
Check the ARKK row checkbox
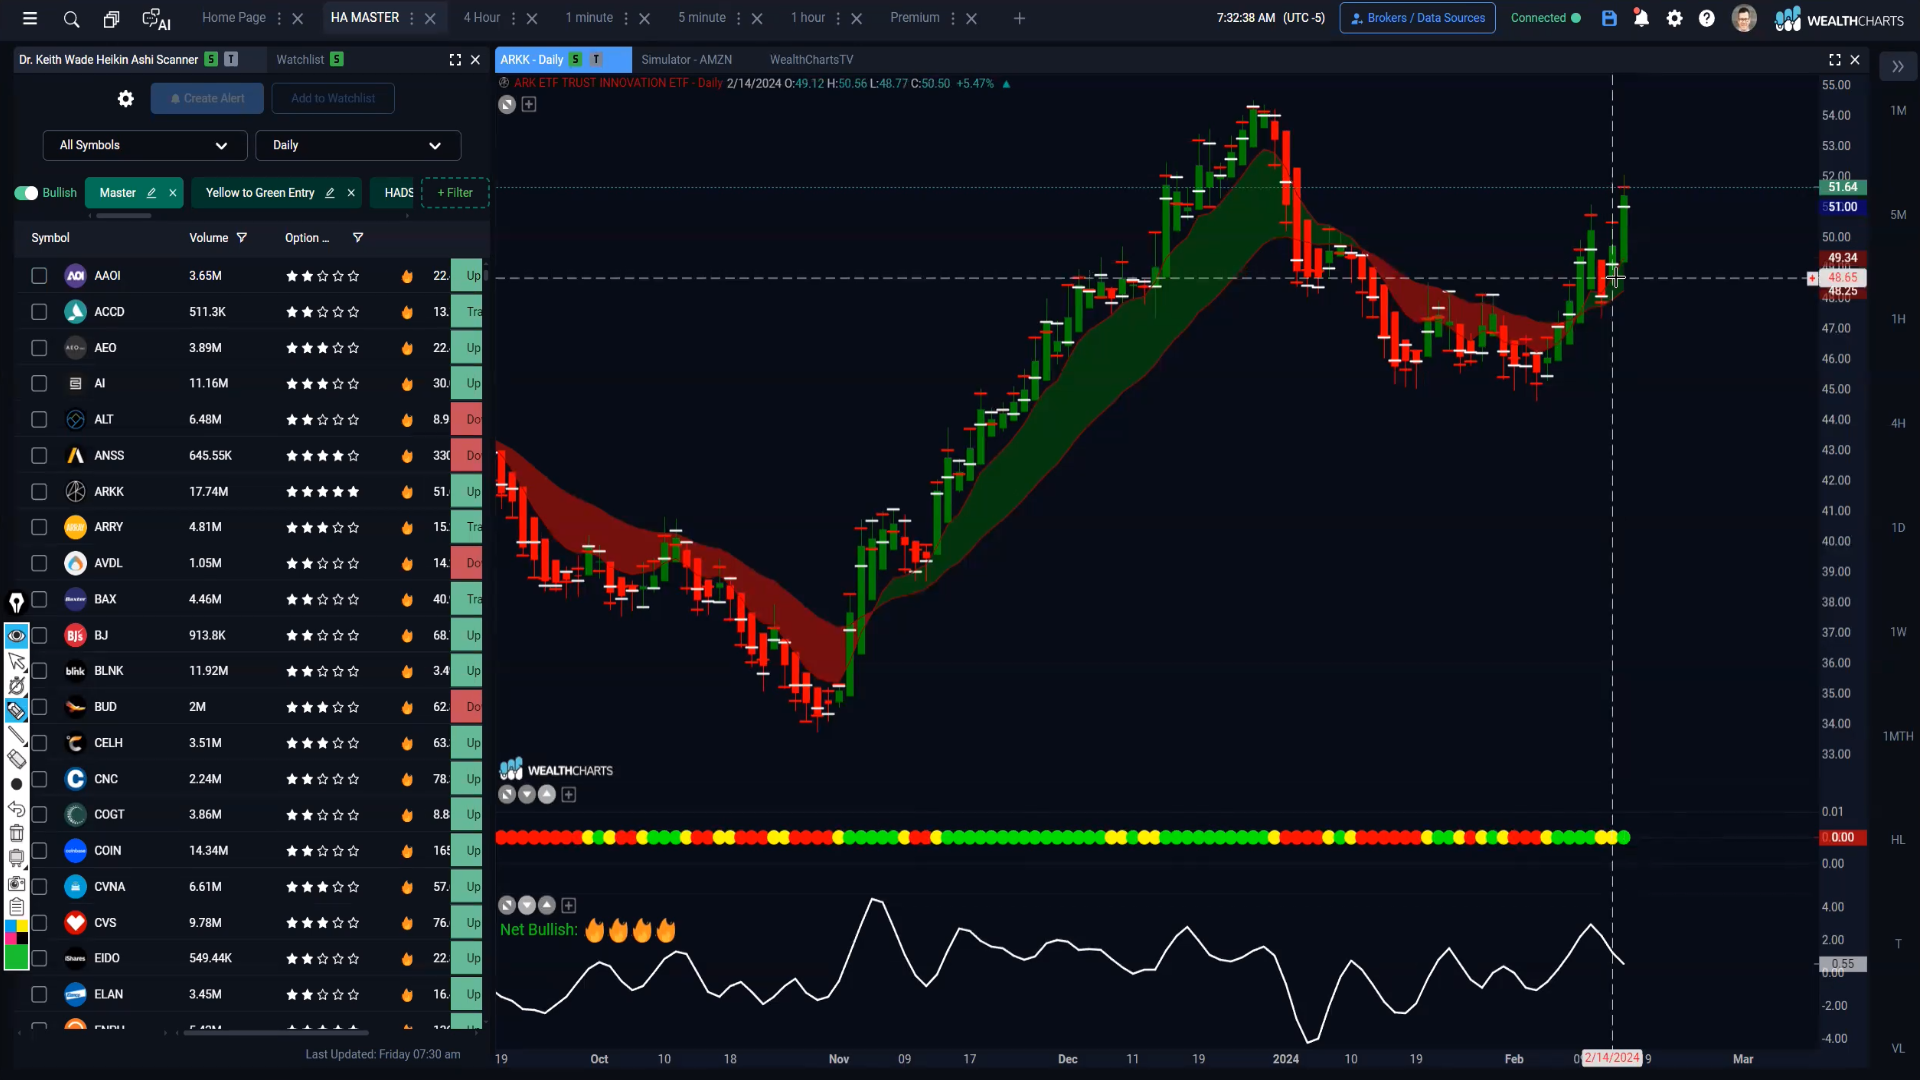click(39, 492)
